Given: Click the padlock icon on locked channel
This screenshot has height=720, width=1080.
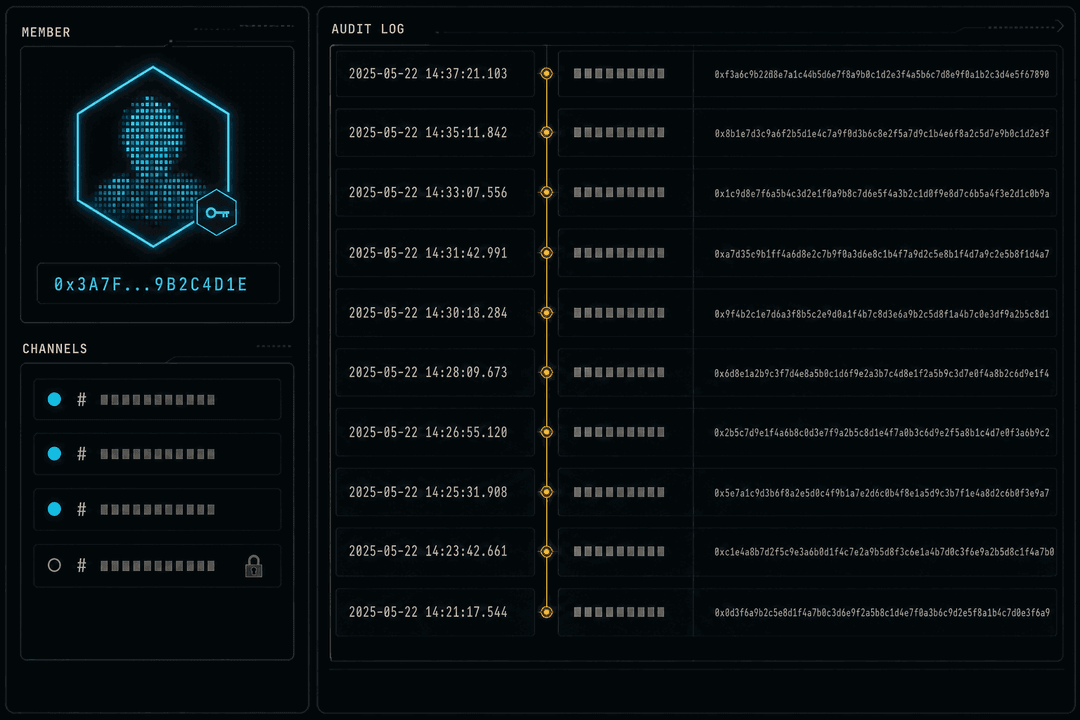Looking at the screenshot, I should [253, 566].
